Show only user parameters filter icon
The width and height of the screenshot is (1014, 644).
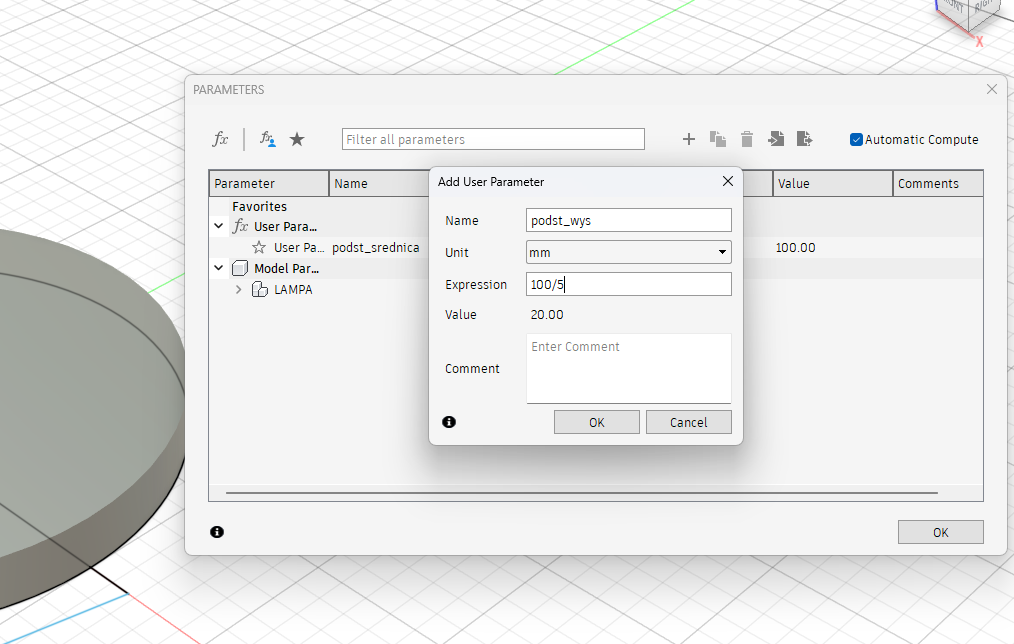(x=267, y=140)
